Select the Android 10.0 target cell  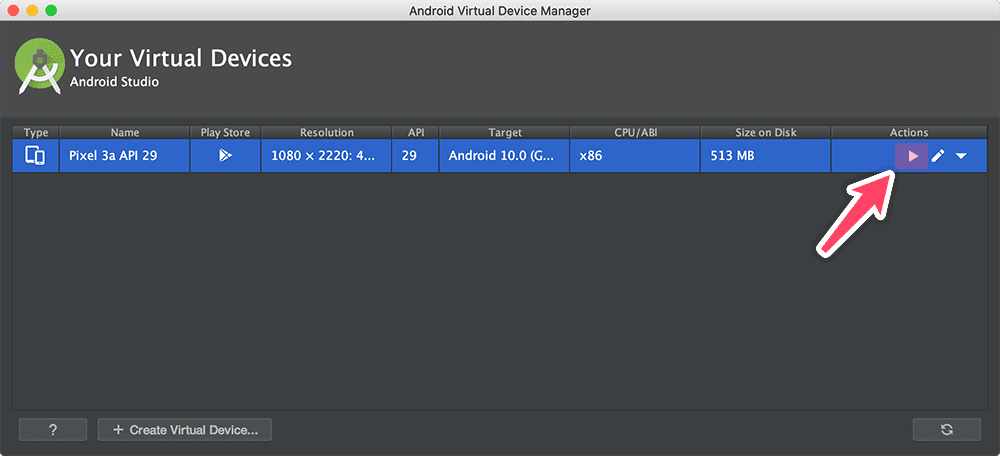tap(504, 156)
